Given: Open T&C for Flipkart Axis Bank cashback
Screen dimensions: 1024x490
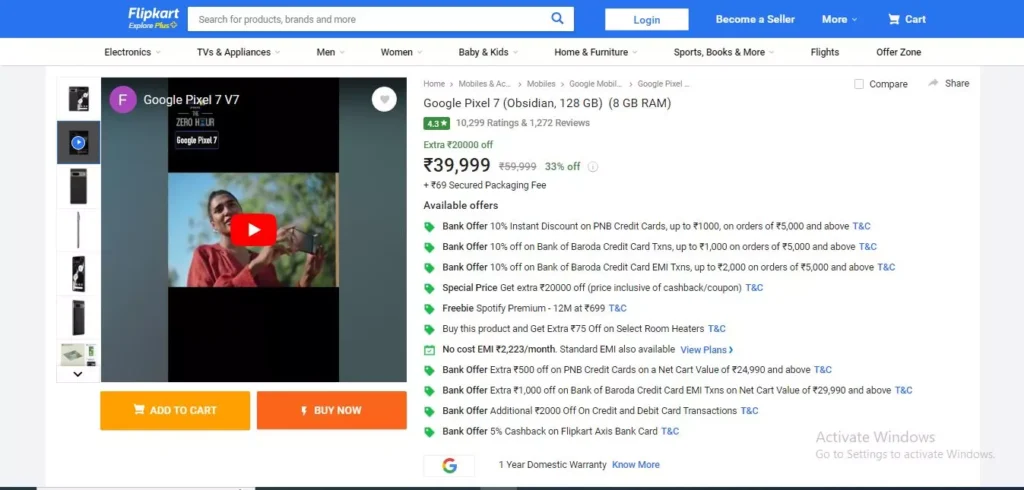Looking at the screenshot, I should coord(670,431).
